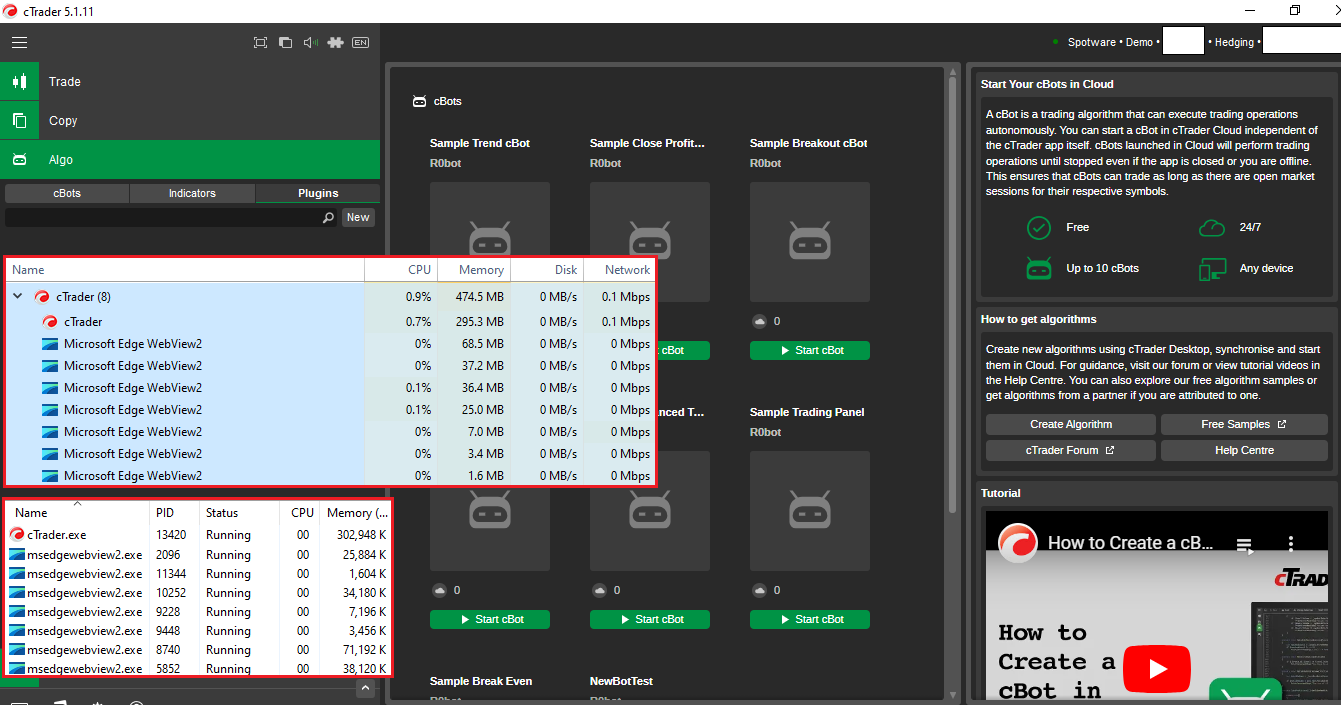Click the NewBotTest name
The width and height of the screenshot is (1341, 705).
[621, 681]
